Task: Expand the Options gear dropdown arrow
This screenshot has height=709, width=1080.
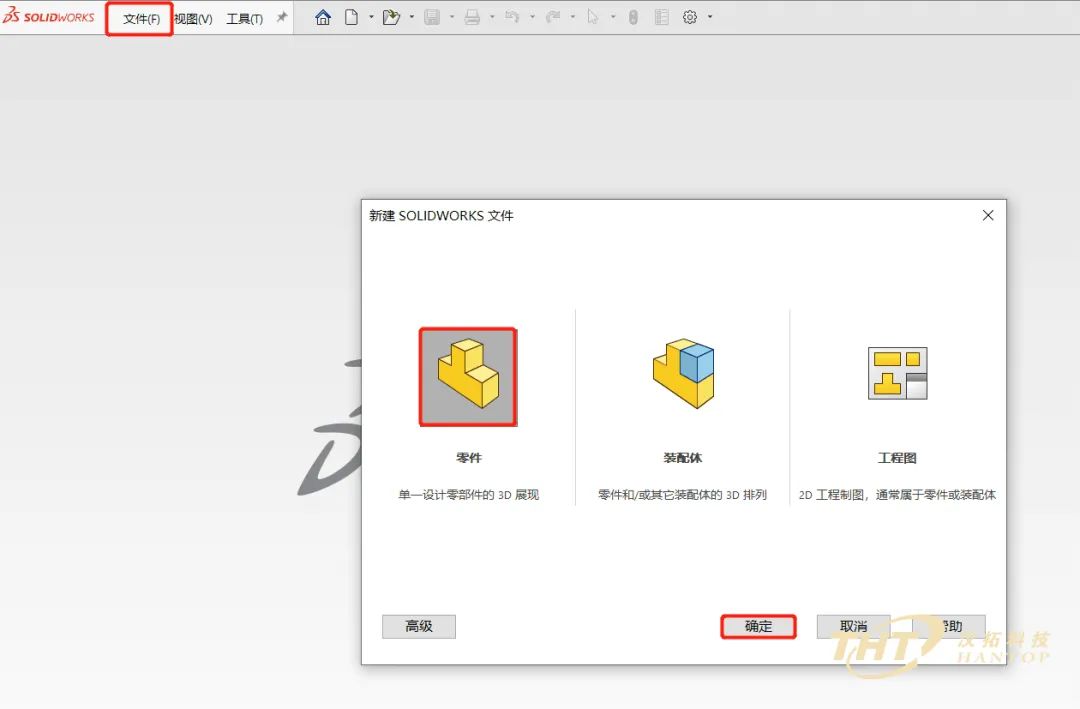Action: [x=709, y=17]
